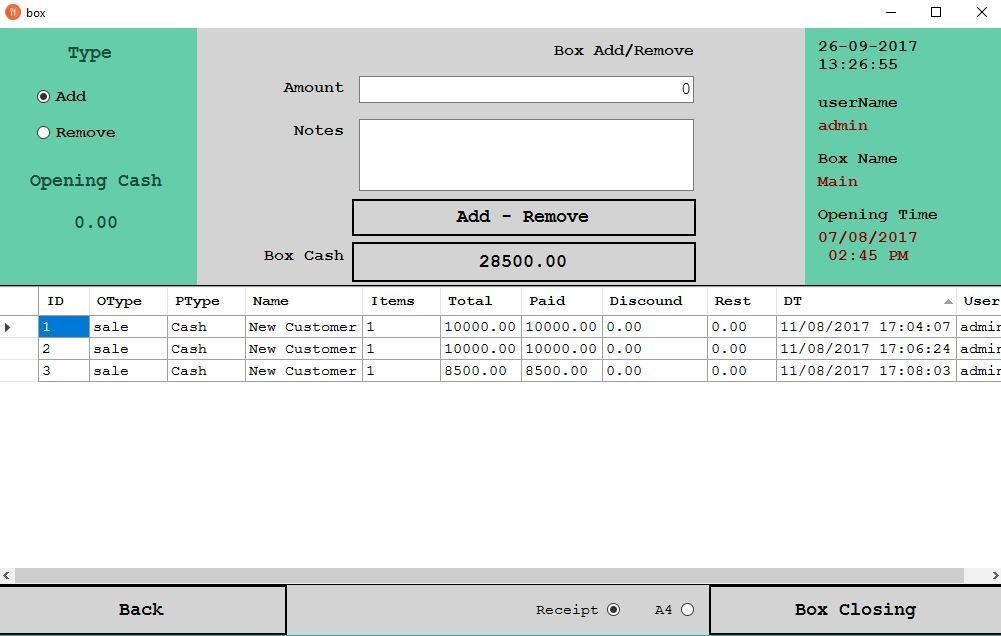Click the Box Cash 28500.00 button
This screenshot has width=1001, height=636.
click(x=523, y=262)
